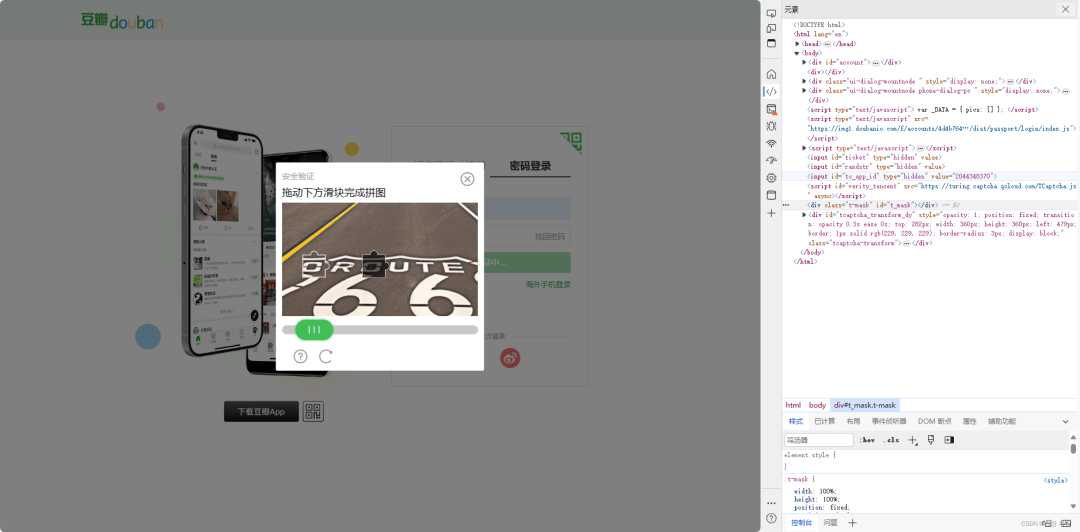Open the Performance gauge icon
This screenshot has height=532, width=1080.
click(x=771, y=161)
